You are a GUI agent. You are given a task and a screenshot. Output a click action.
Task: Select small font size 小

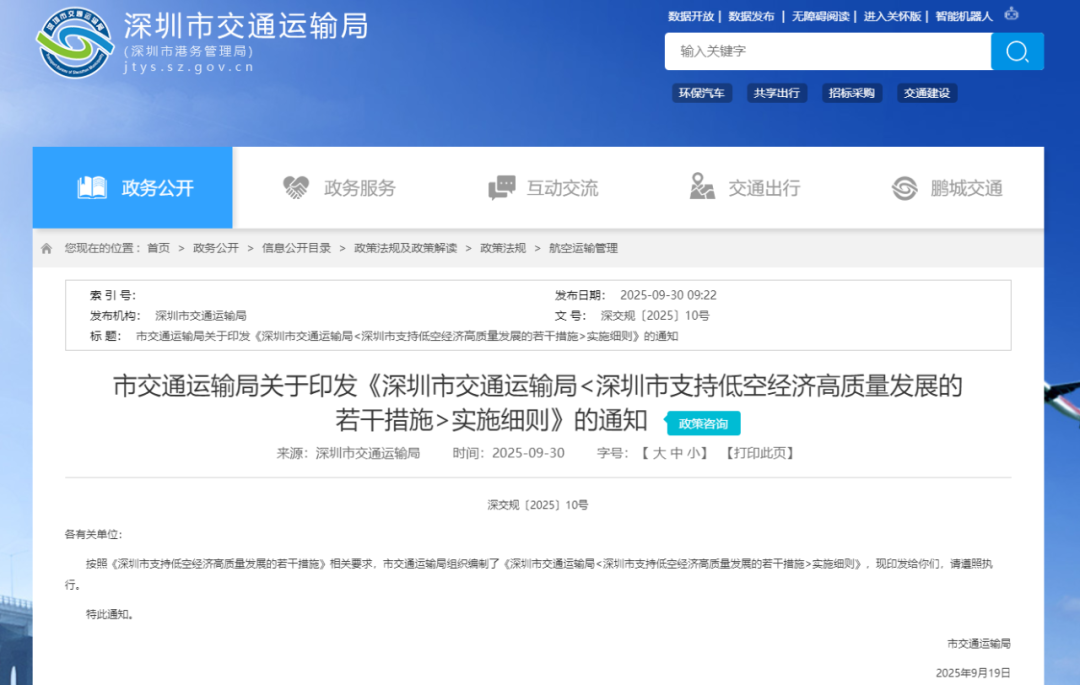point(692,453)
